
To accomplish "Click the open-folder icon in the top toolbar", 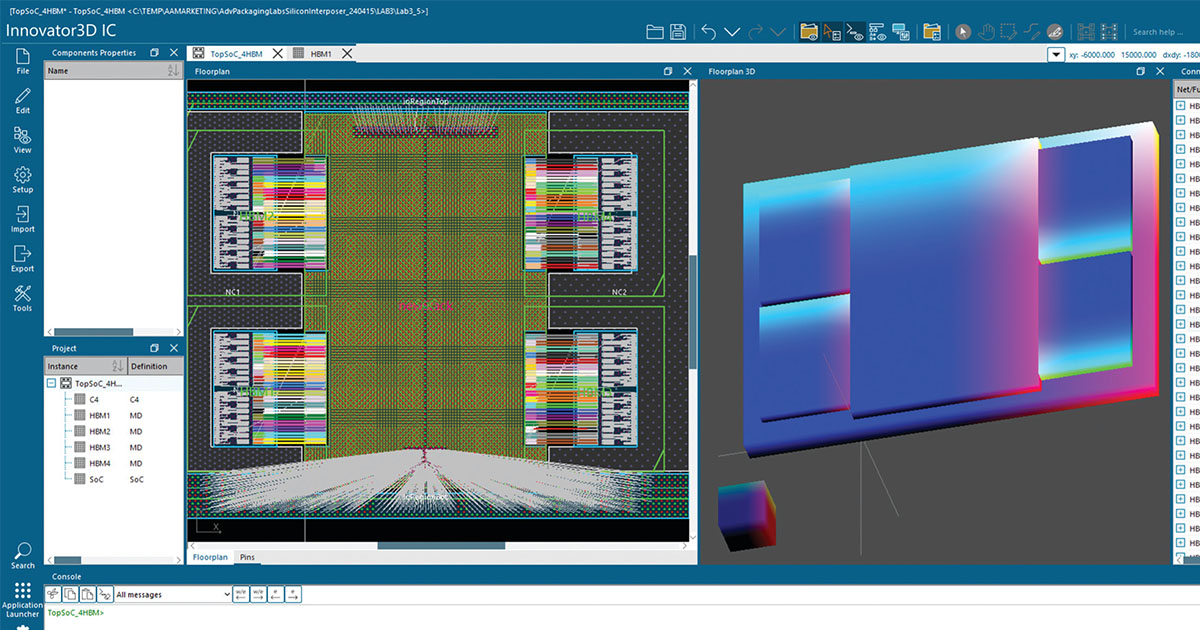I will point(655,31).
